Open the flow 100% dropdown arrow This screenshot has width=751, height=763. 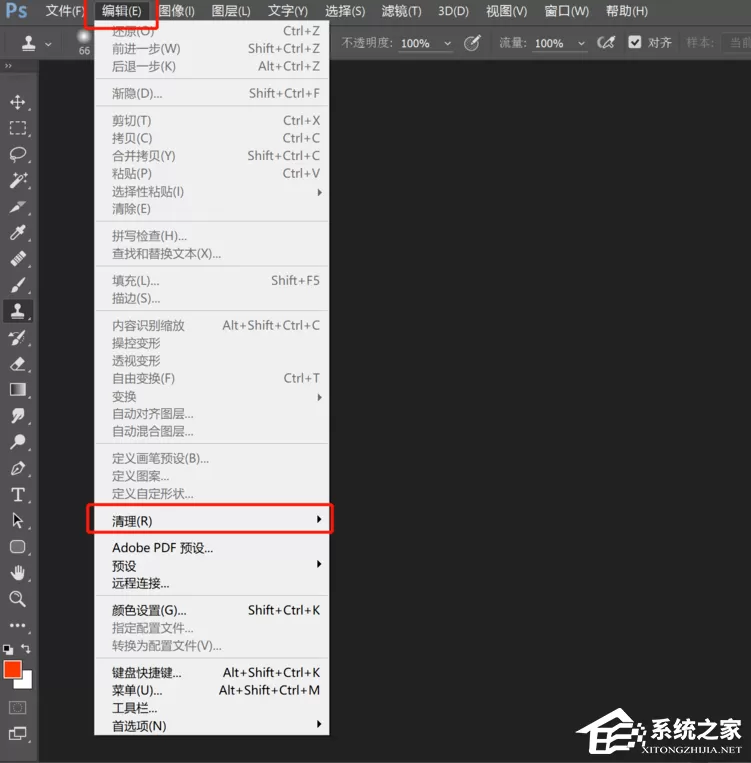click(x=581, y=43)
